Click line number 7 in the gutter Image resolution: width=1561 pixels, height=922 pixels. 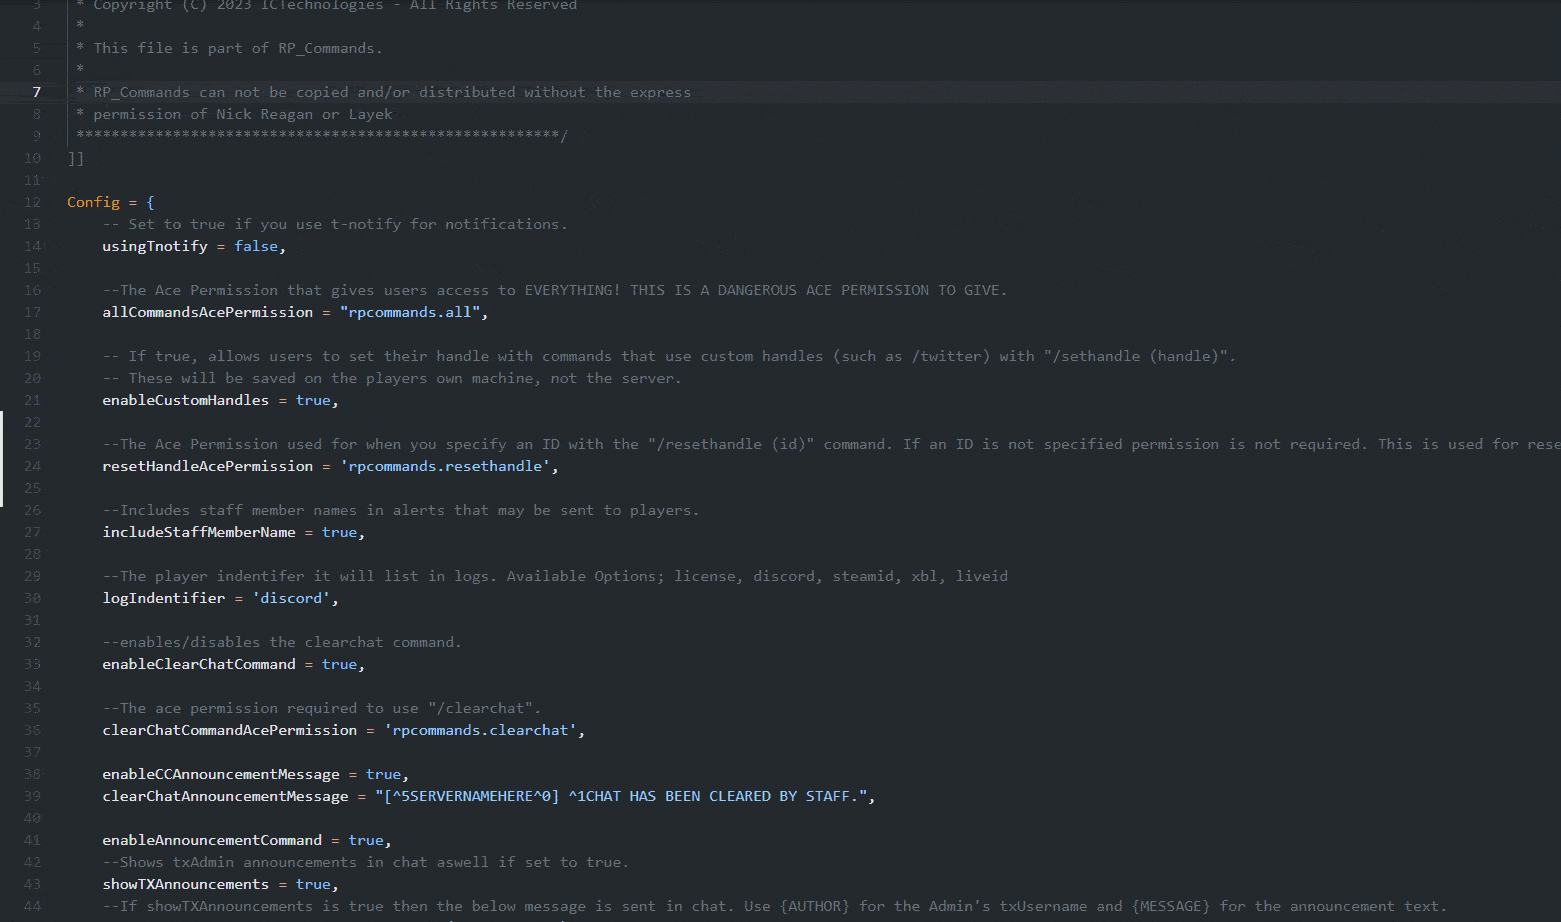coord(37,92)
